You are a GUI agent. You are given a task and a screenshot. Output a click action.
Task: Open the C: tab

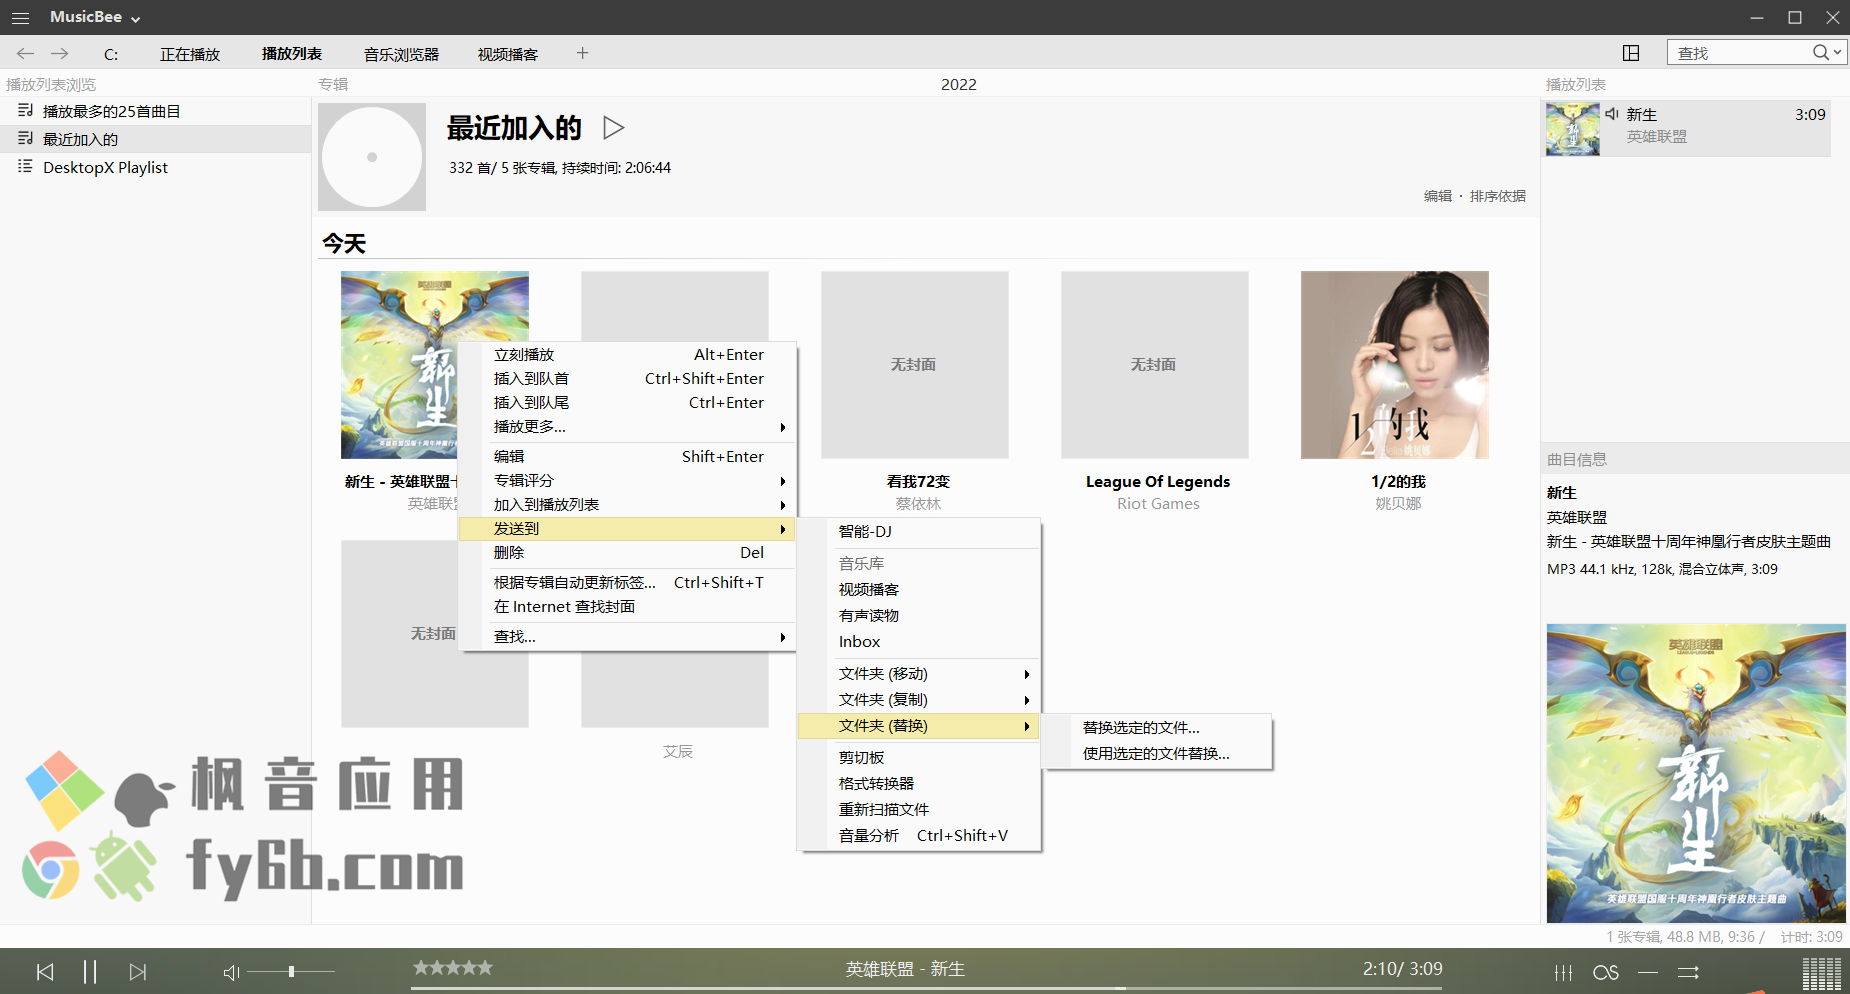[111, 54]
